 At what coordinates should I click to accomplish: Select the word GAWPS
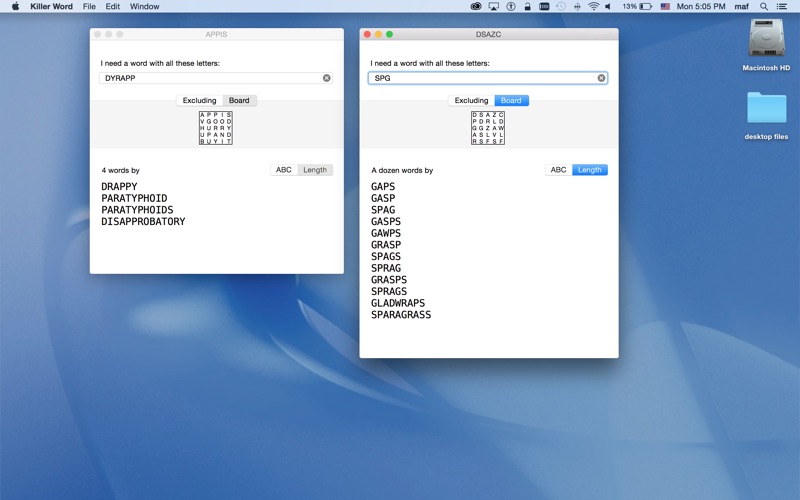pos(386,234)
